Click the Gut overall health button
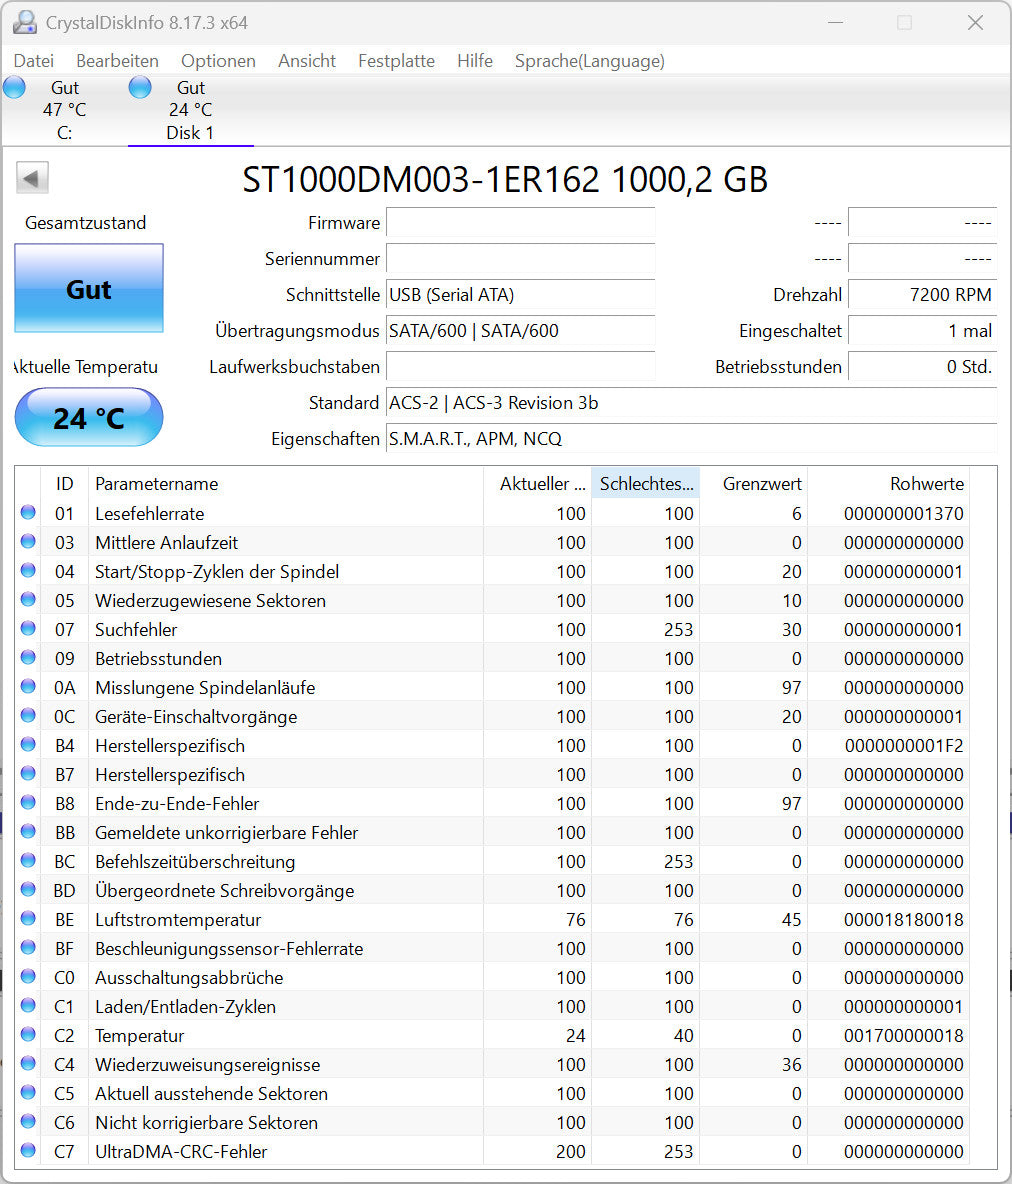 (88, 288)
